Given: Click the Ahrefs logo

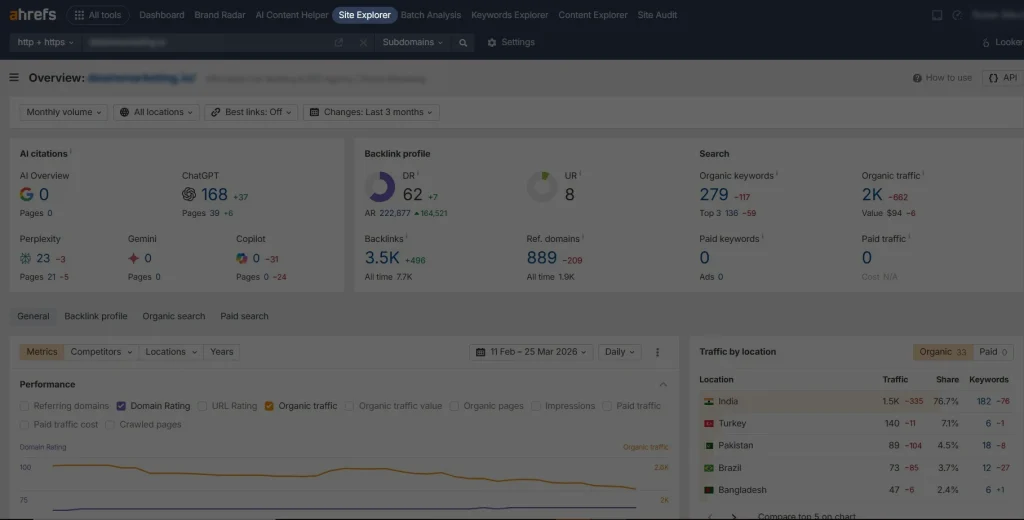Looking at the screenshot, I should [x=33, y=14].
